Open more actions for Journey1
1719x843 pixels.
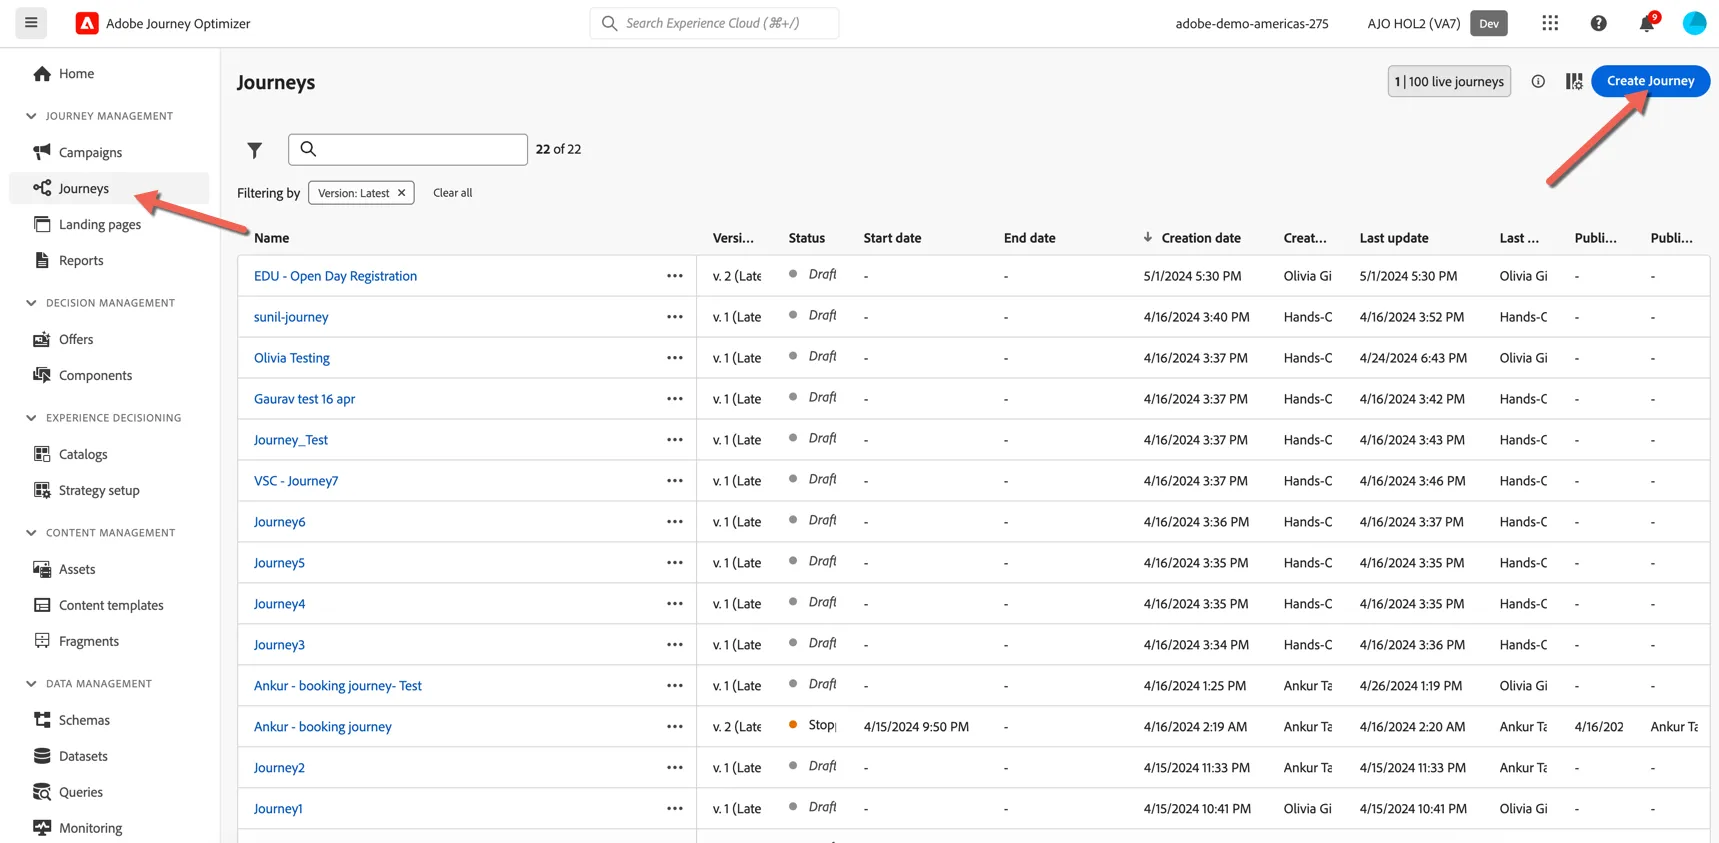[675, 809]
